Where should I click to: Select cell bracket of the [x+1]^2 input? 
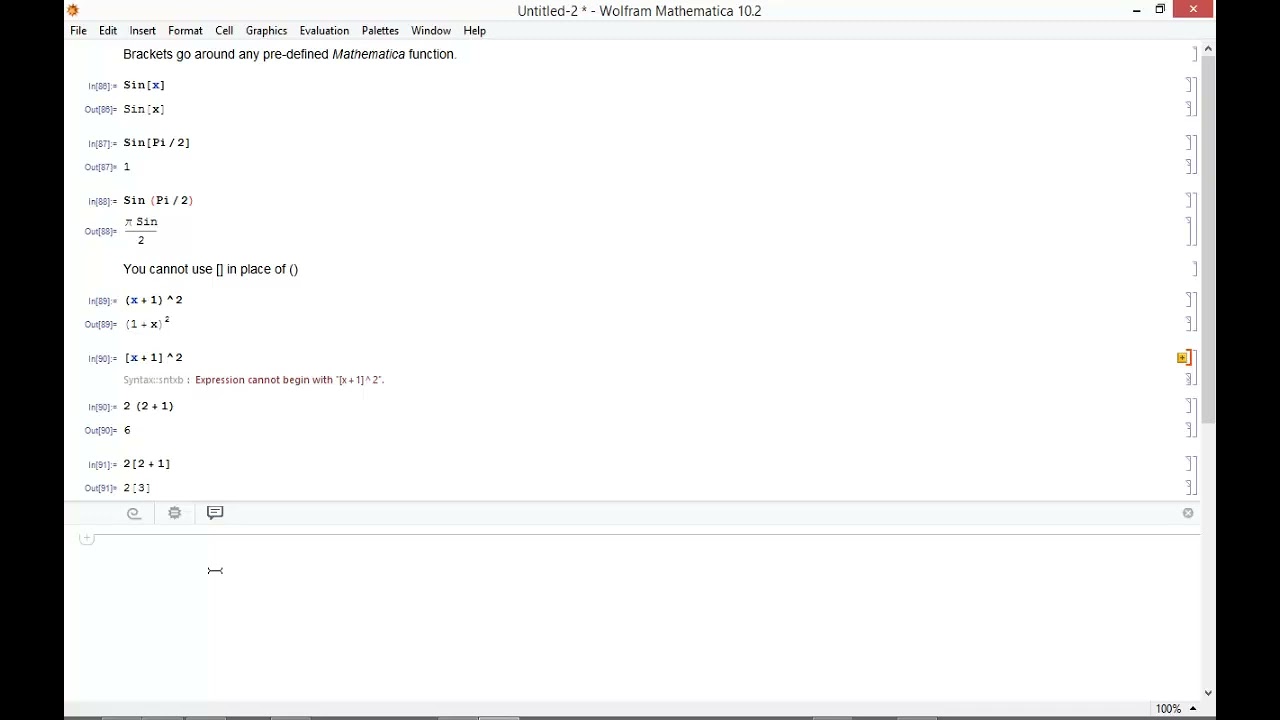(x=1190, y=358)
